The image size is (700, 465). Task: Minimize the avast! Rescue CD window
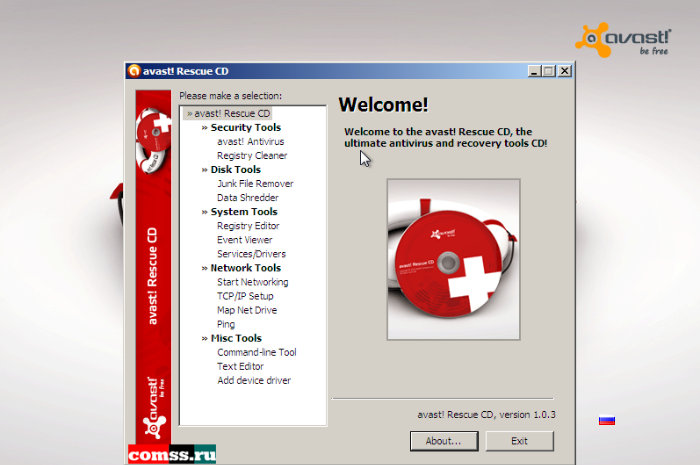coord(534,71)
